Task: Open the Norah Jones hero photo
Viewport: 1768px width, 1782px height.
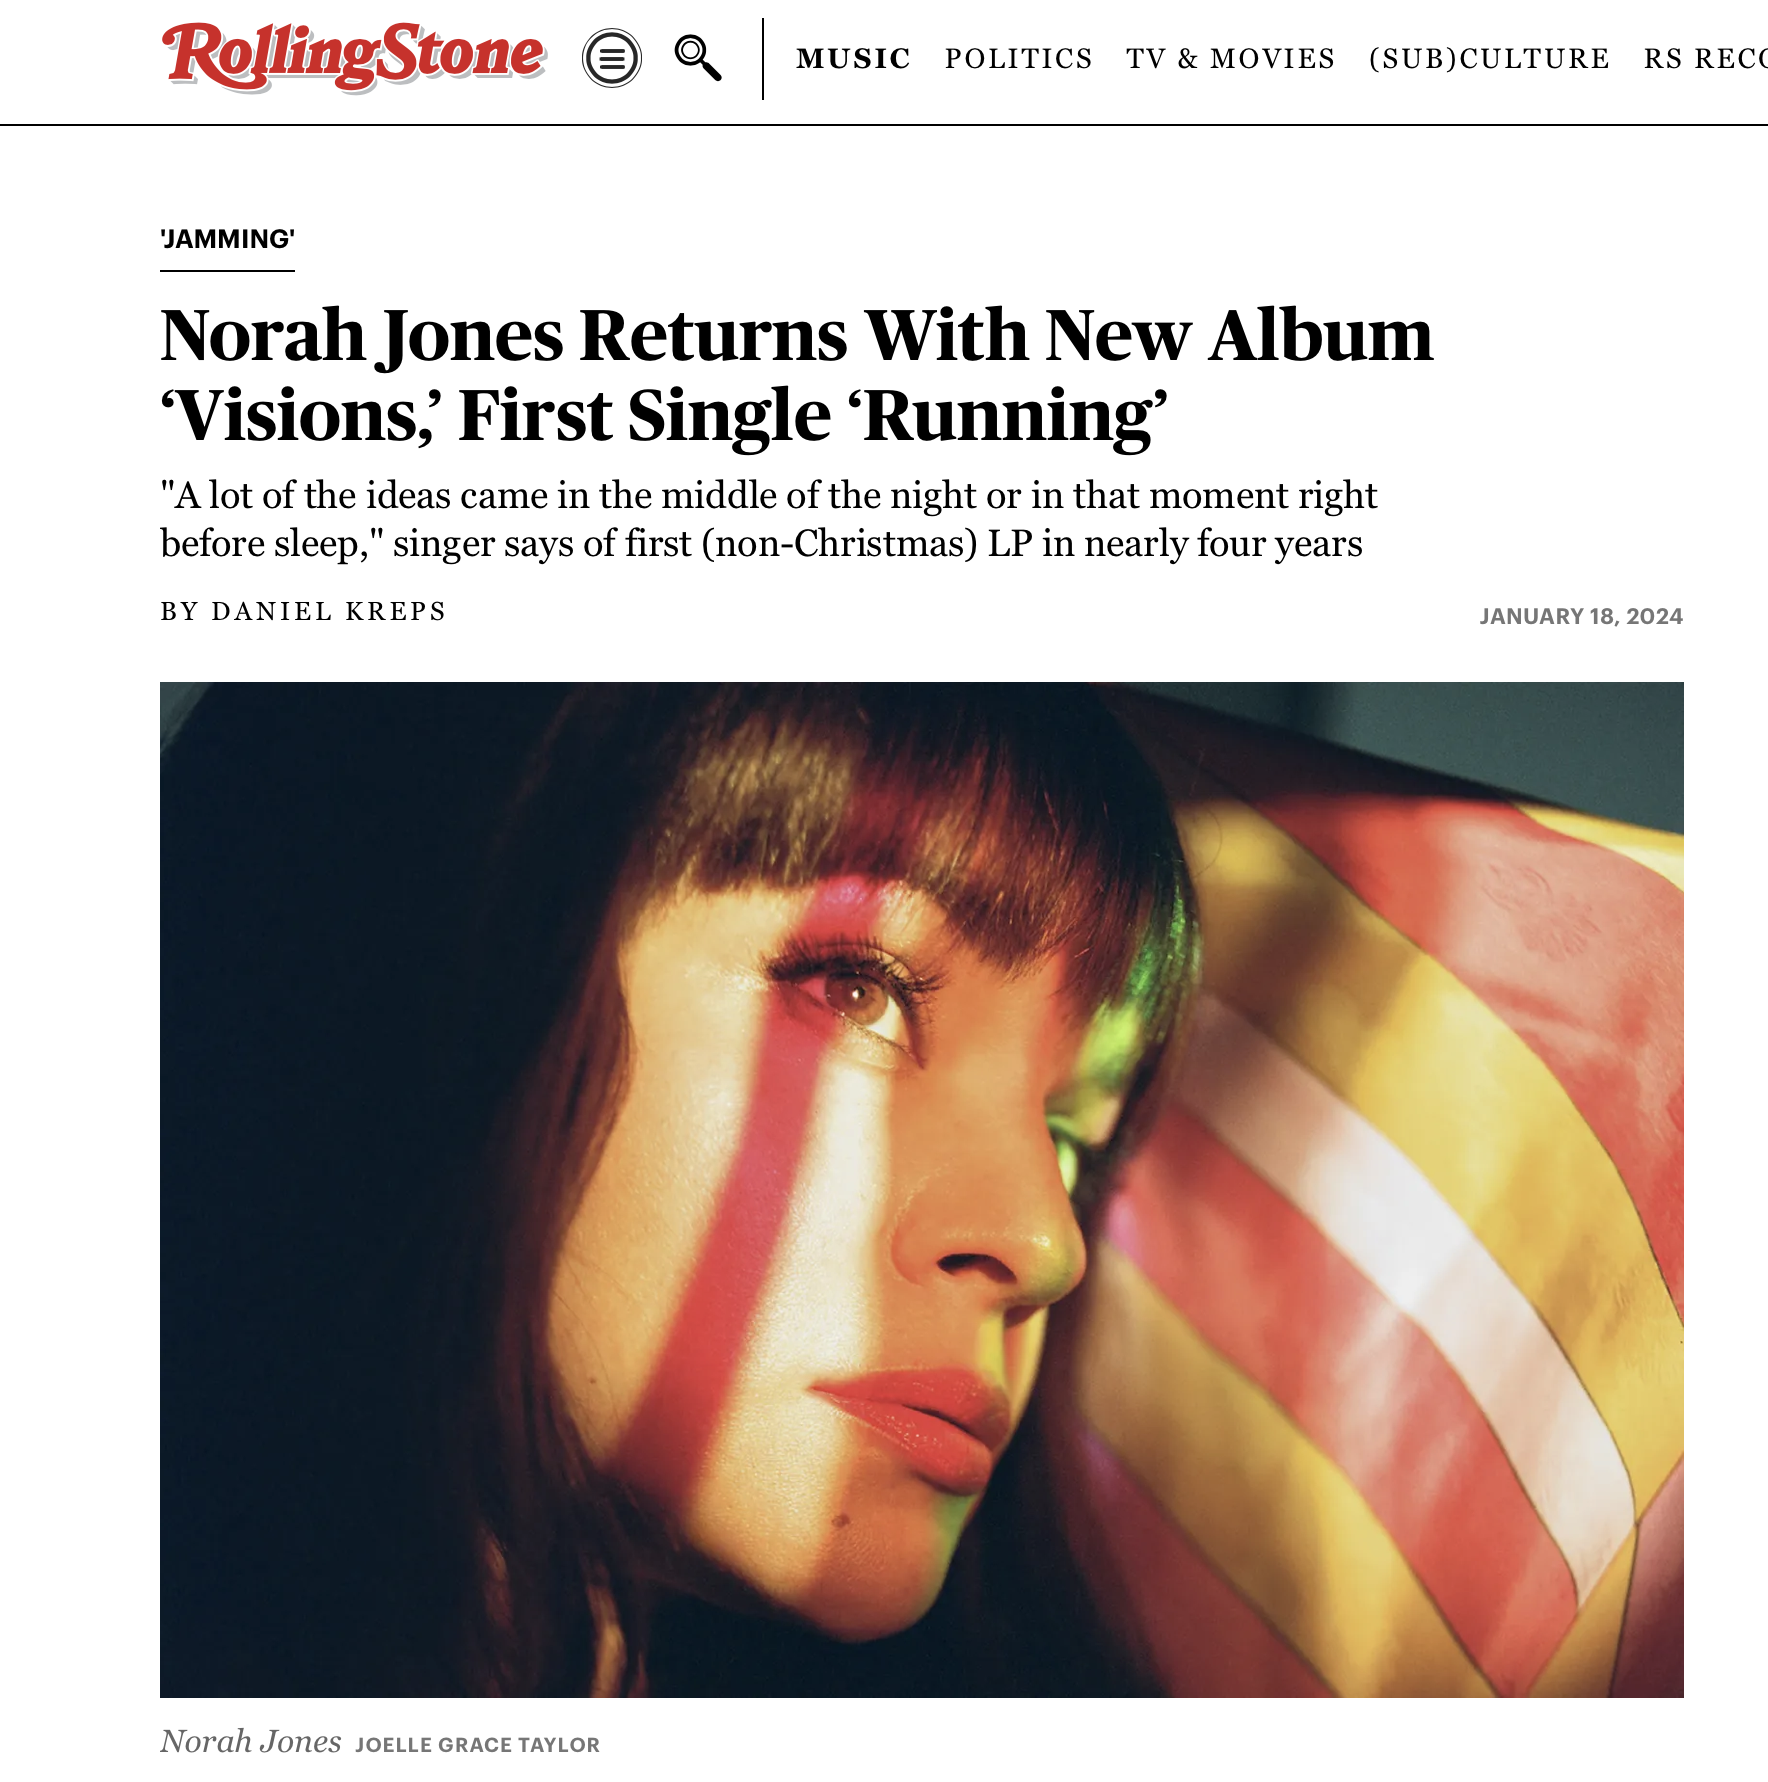Action: pos(921,1189)
